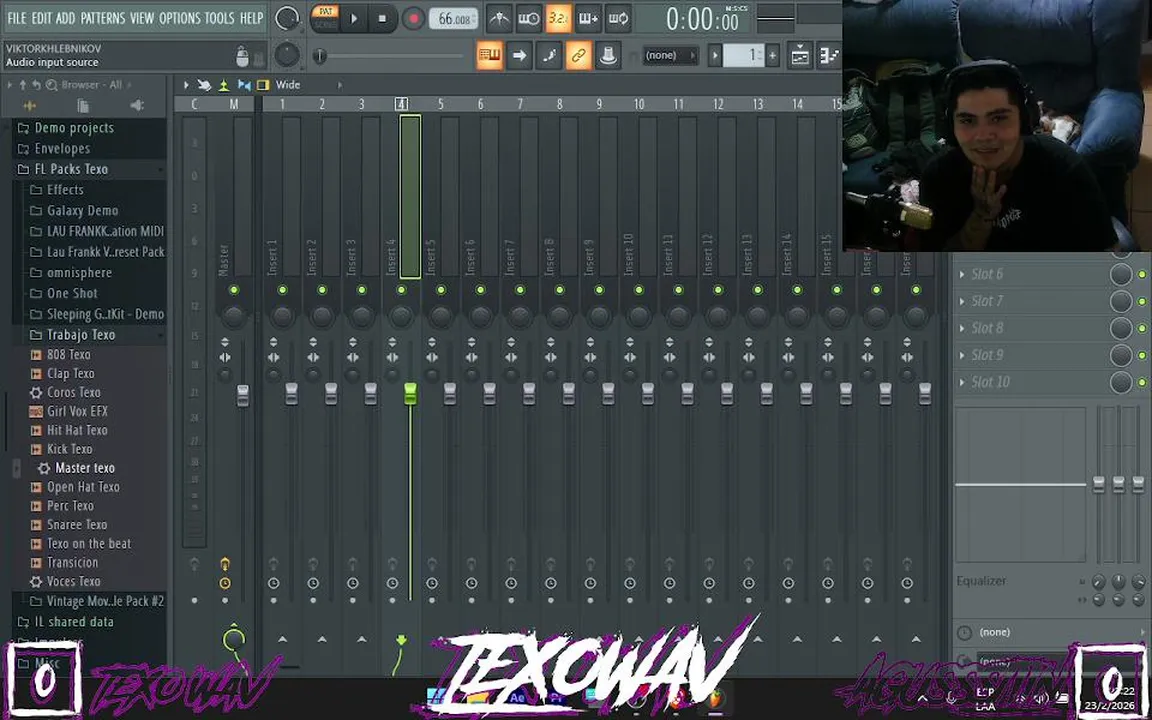The image size is (1152, 720).
Task: Toggle the 3.2.1 recording countdown
Action: click(x=558, y=18)
